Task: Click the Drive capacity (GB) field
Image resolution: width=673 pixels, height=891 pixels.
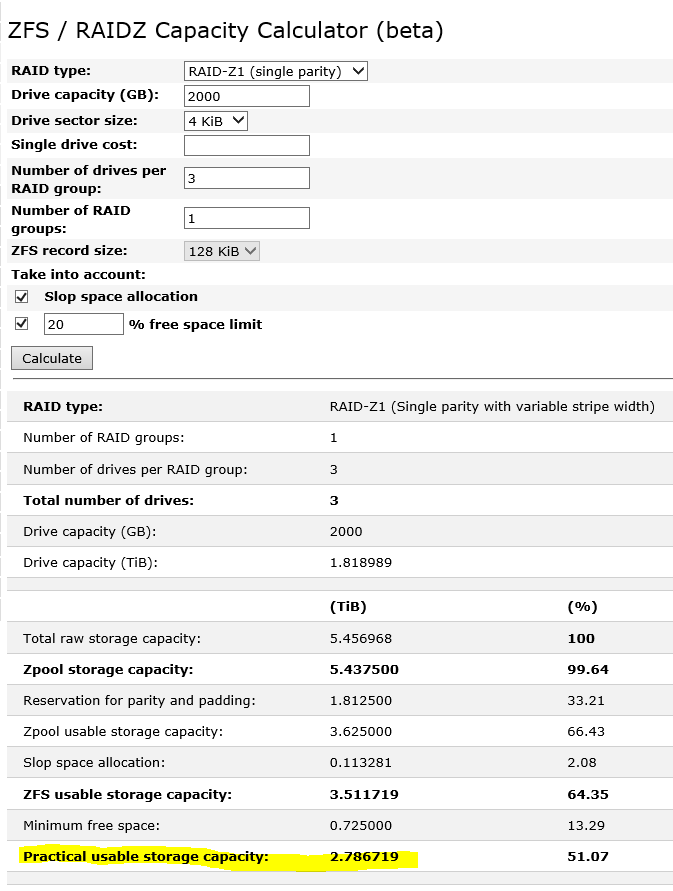Action: coord(247,96)
